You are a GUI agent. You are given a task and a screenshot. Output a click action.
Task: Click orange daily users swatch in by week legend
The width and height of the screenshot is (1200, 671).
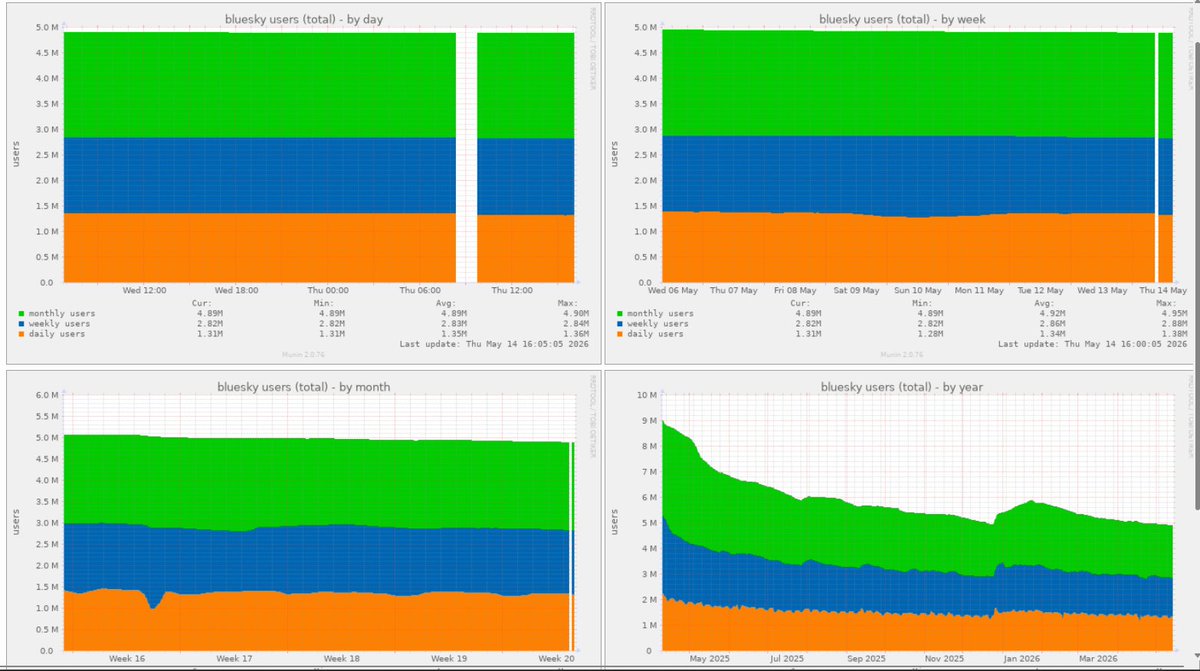tap(620, 334)
